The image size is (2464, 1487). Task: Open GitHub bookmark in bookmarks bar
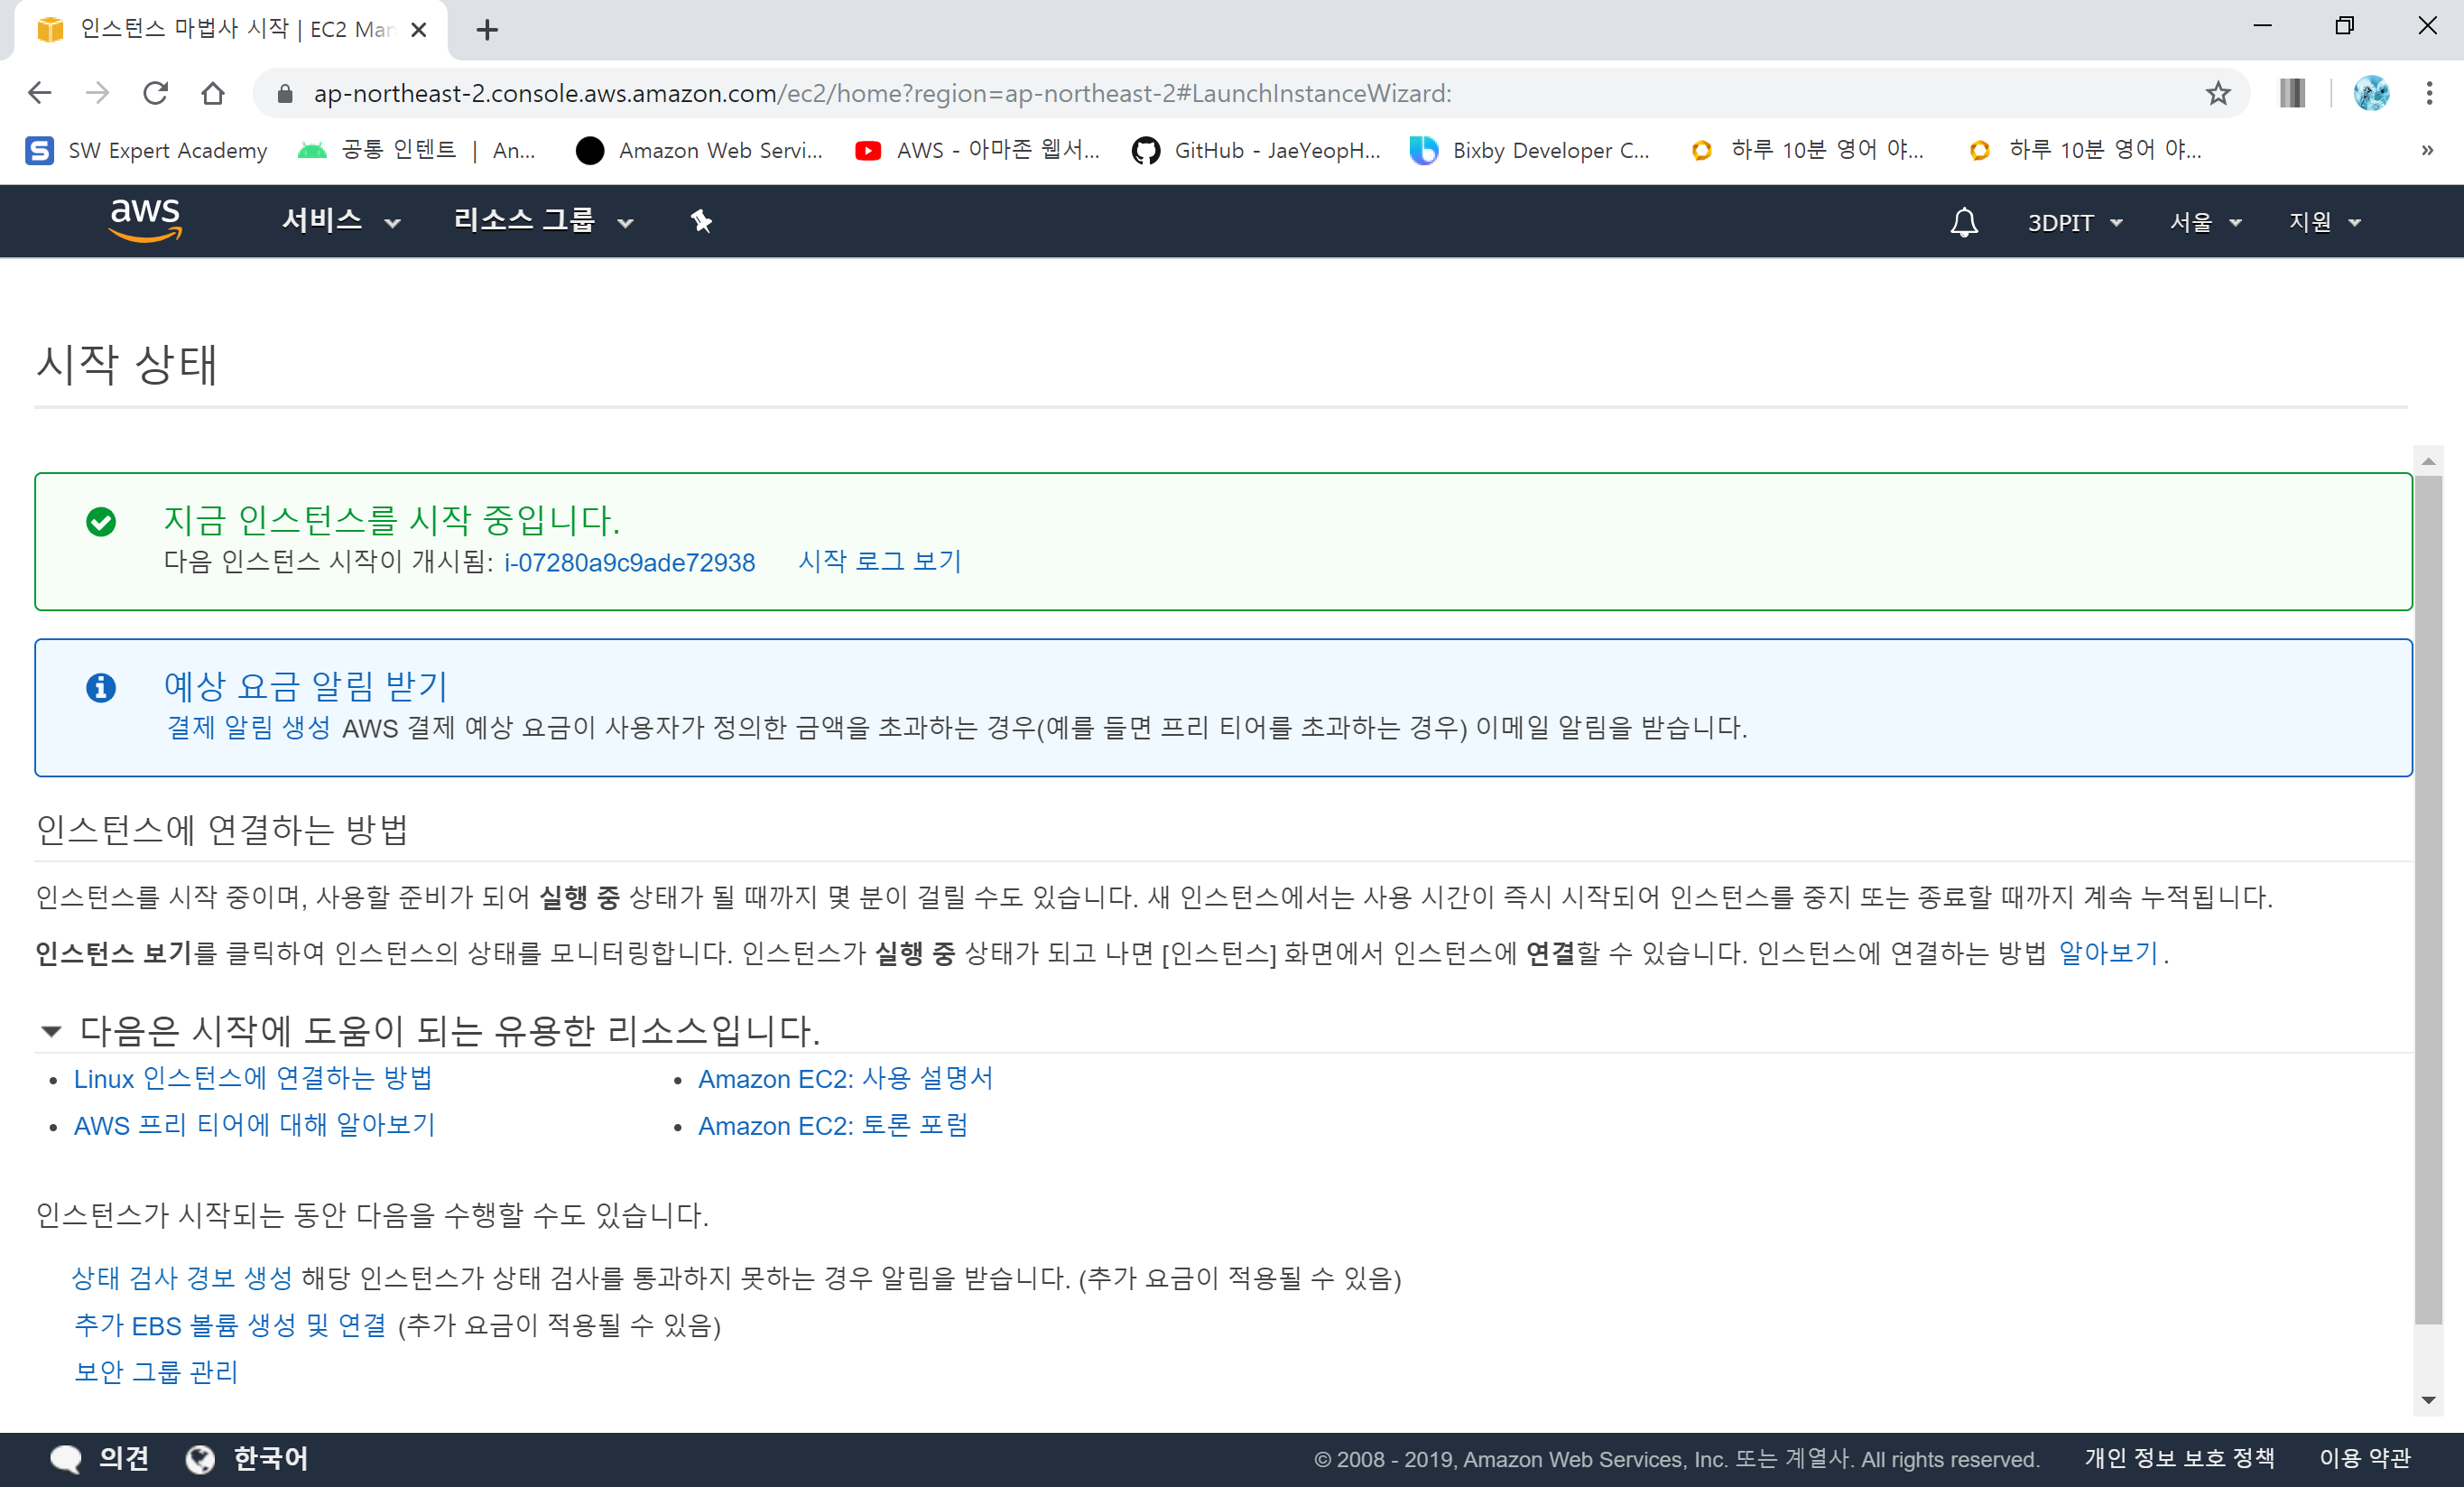tap(1256, 150)
